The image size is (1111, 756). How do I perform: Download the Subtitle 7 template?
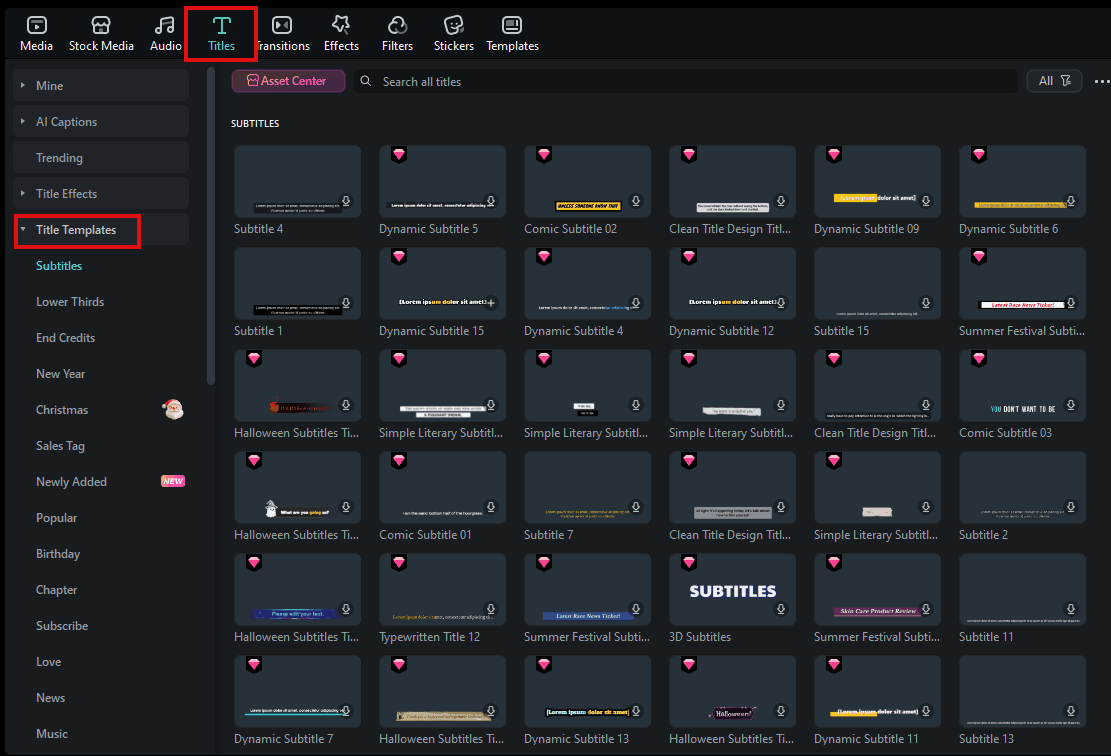click(x=636, y=507)
